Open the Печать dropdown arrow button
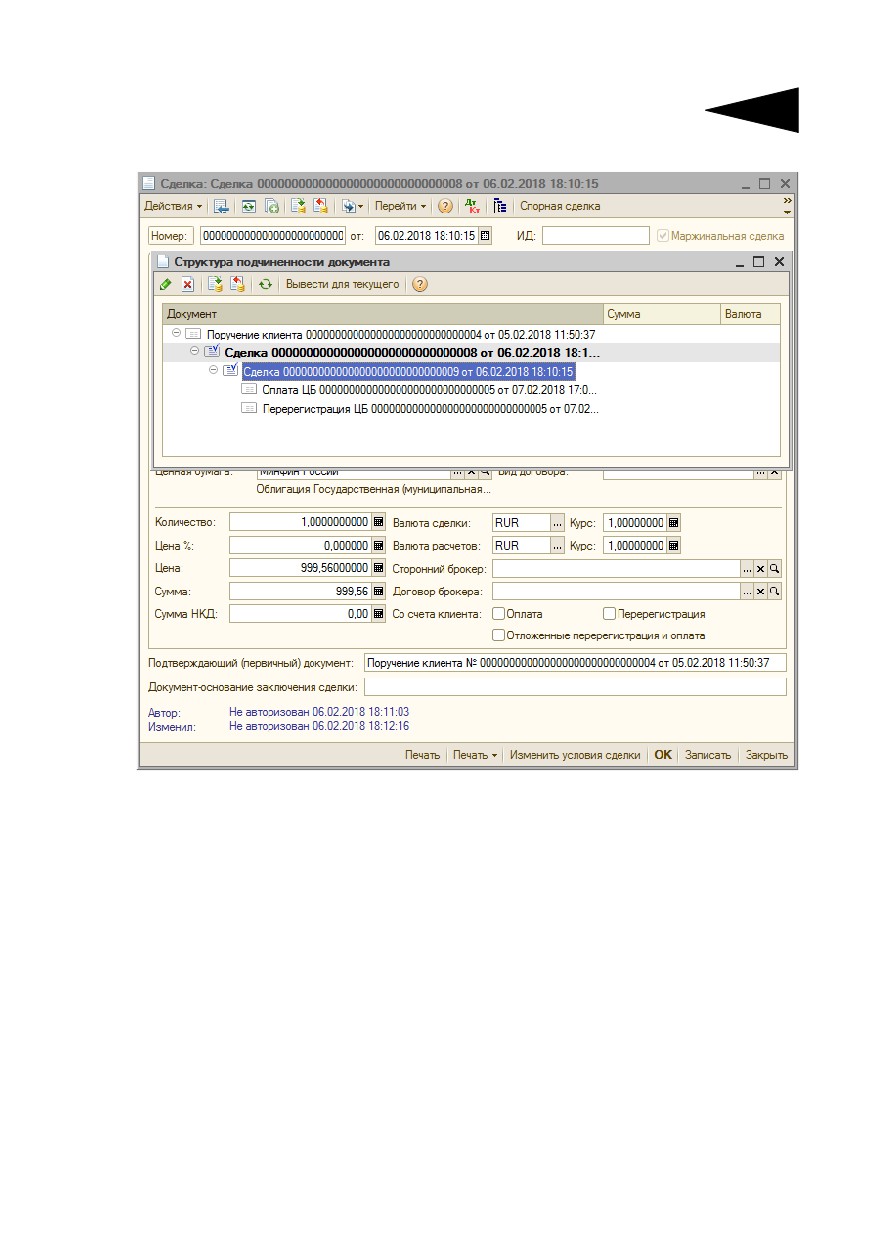875x1239 pixels. [475, 755]
